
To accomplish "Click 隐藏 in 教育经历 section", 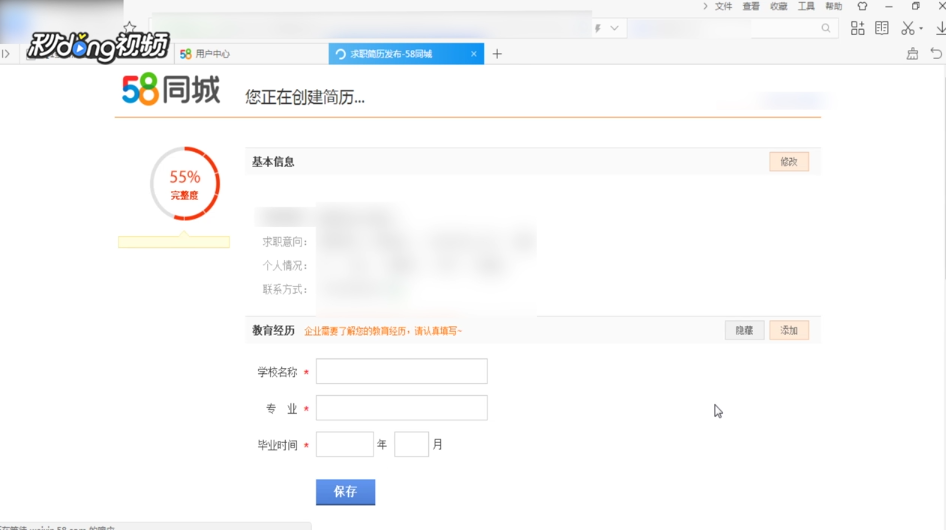I will pos(744,330).
